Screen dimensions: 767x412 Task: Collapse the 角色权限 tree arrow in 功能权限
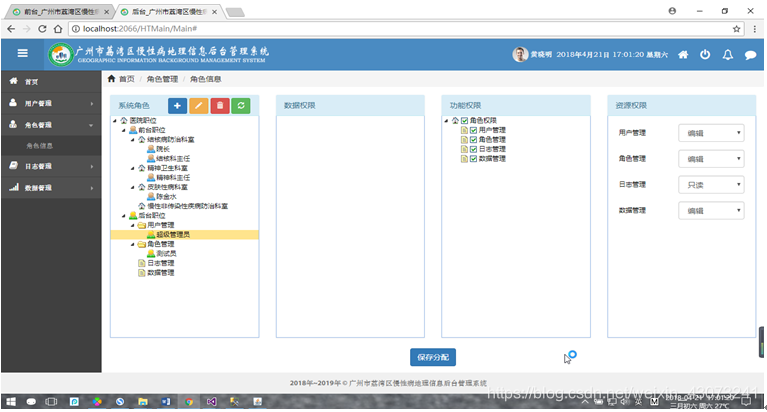pyautogui.click(x=446, y=120)
